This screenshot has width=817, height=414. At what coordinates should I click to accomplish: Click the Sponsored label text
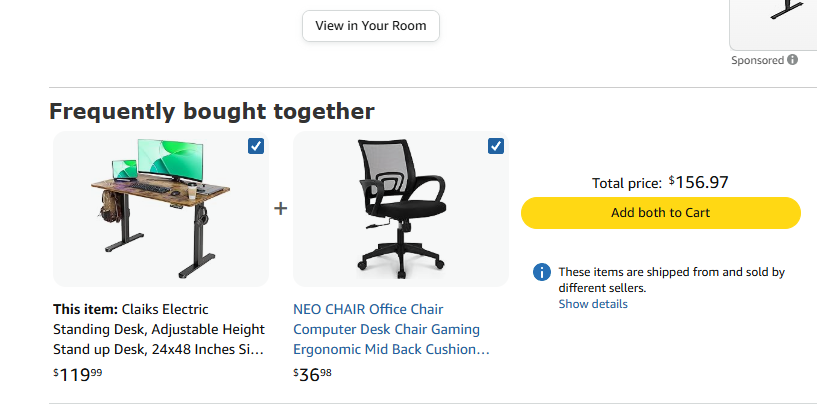(x=758, y=60)
